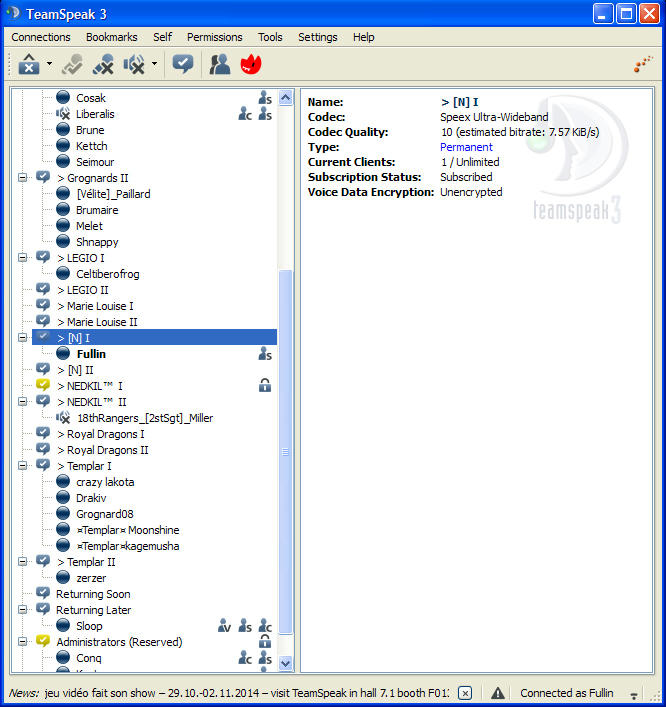The height and width of the screenshot is (707, 666).
Task: Collapse the LEGIO I channel
Action: (x=23, y=258)
